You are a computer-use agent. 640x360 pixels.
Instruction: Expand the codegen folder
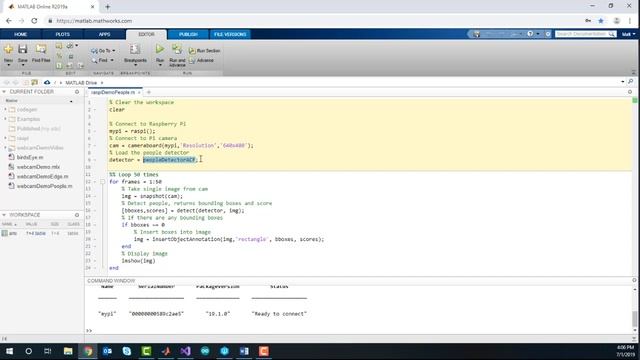(5, 109)
